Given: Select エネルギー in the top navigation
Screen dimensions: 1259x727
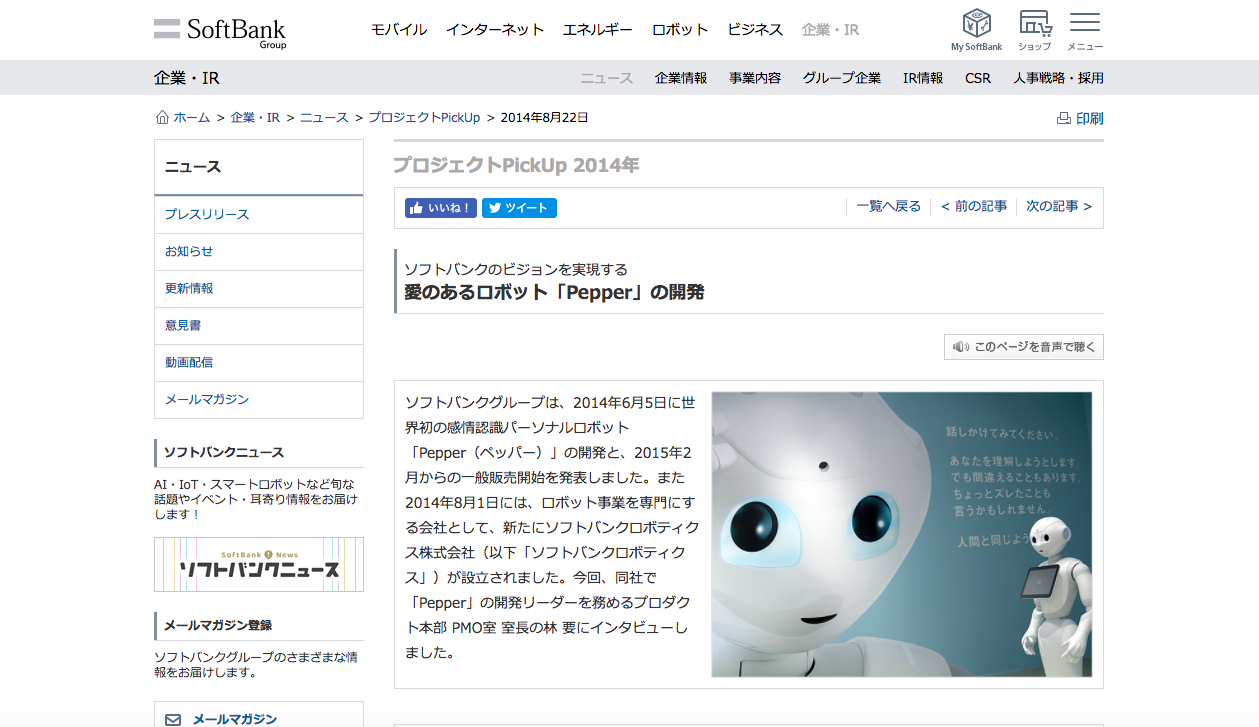Looking at the screenshot, I should [x=598, y=30].
